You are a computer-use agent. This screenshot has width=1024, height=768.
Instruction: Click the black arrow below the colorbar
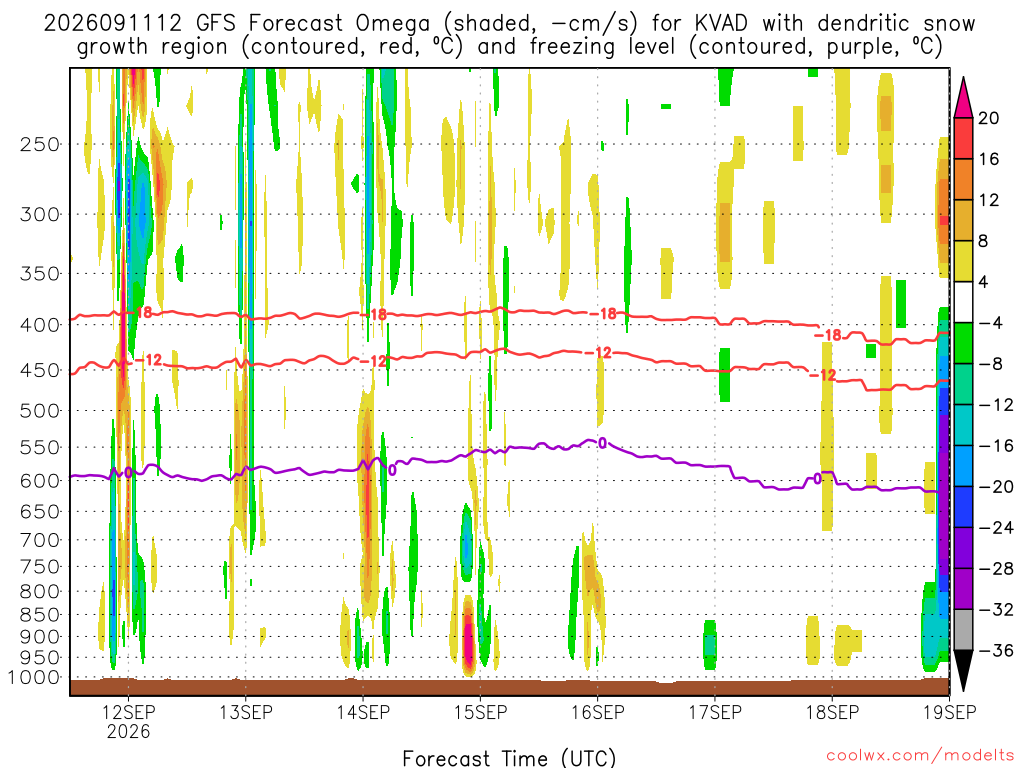tap(963, 670)
